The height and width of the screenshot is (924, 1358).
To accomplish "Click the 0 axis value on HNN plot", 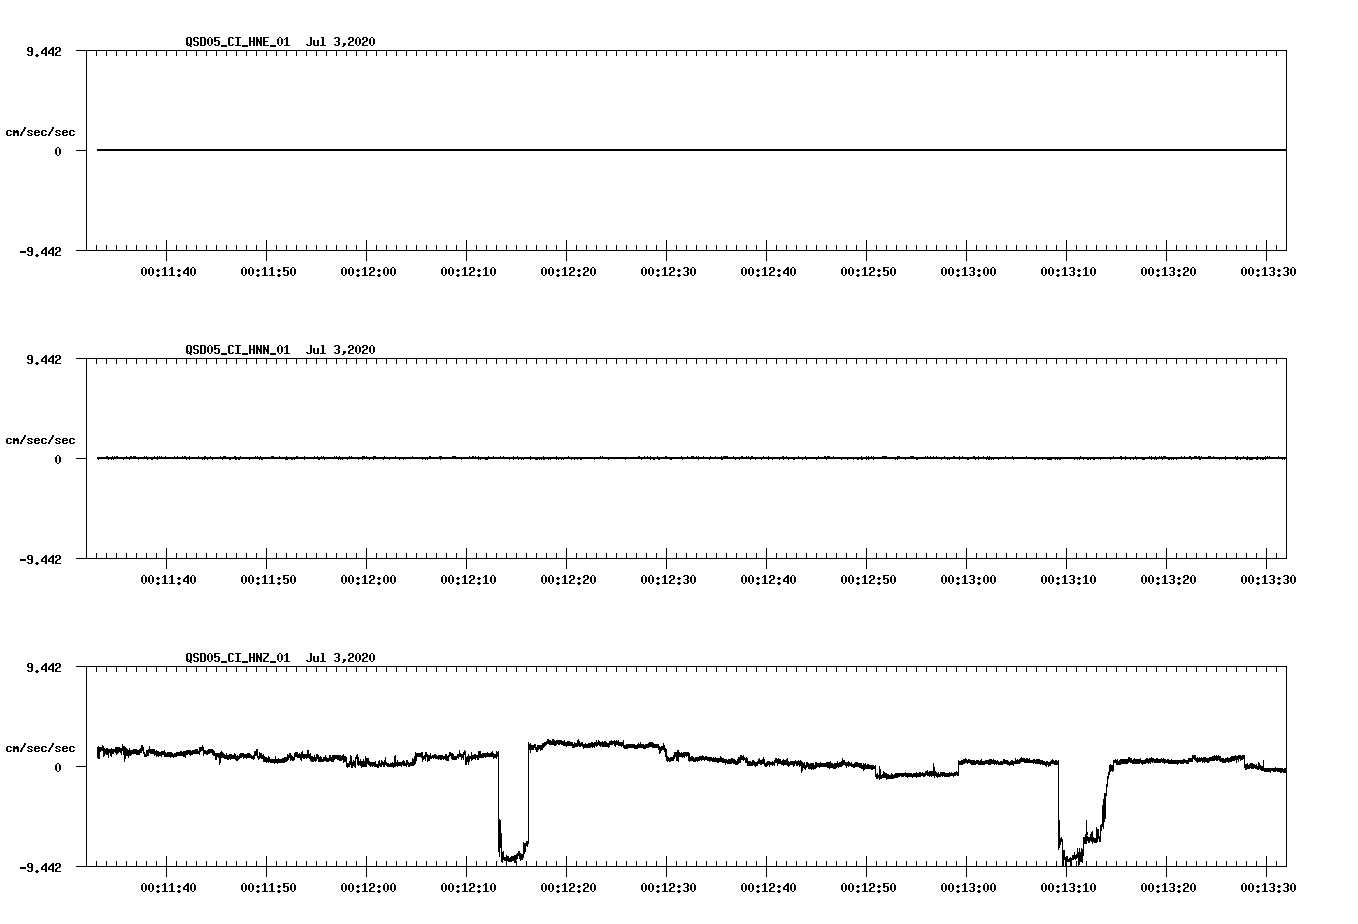I will pyautogui.click(x=58, y=459).
